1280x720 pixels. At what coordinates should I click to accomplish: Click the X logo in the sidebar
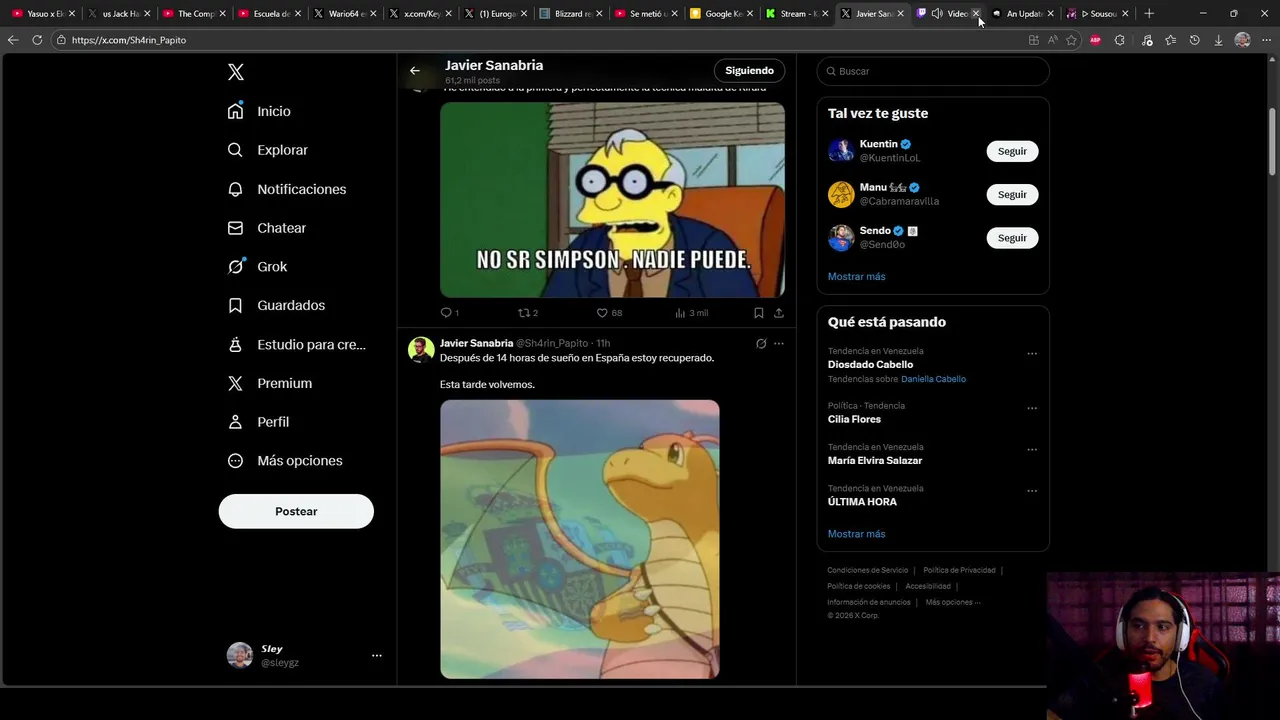[236, 72]
